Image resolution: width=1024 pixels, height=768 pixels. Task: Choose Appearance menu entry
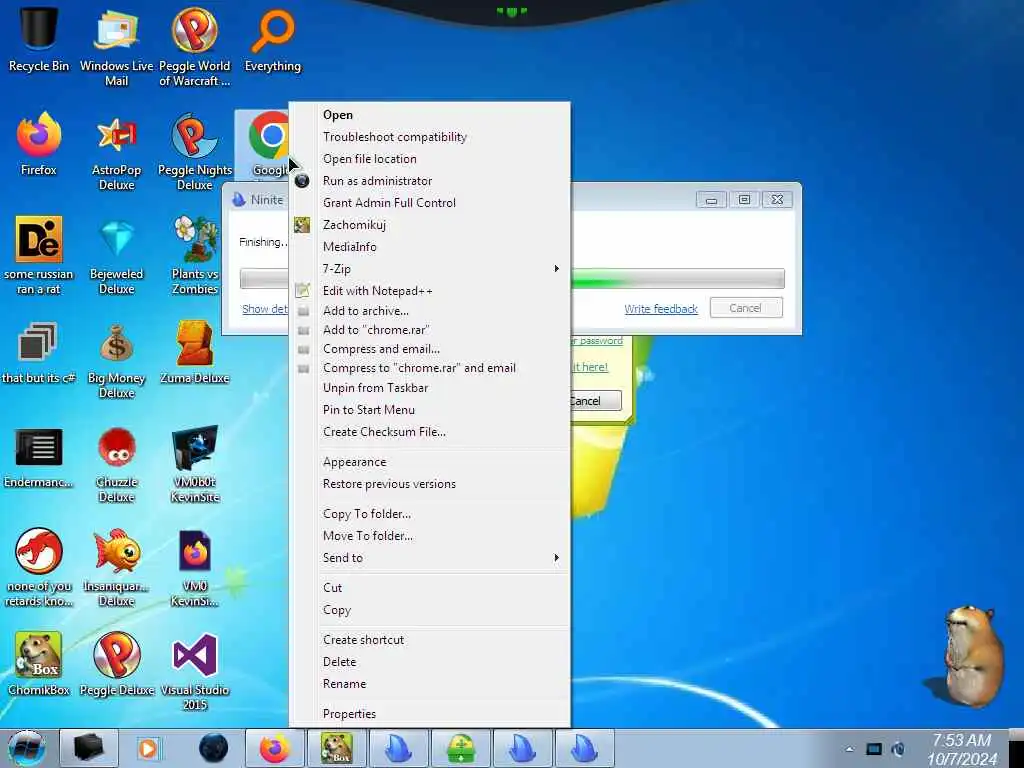[430, 462]
